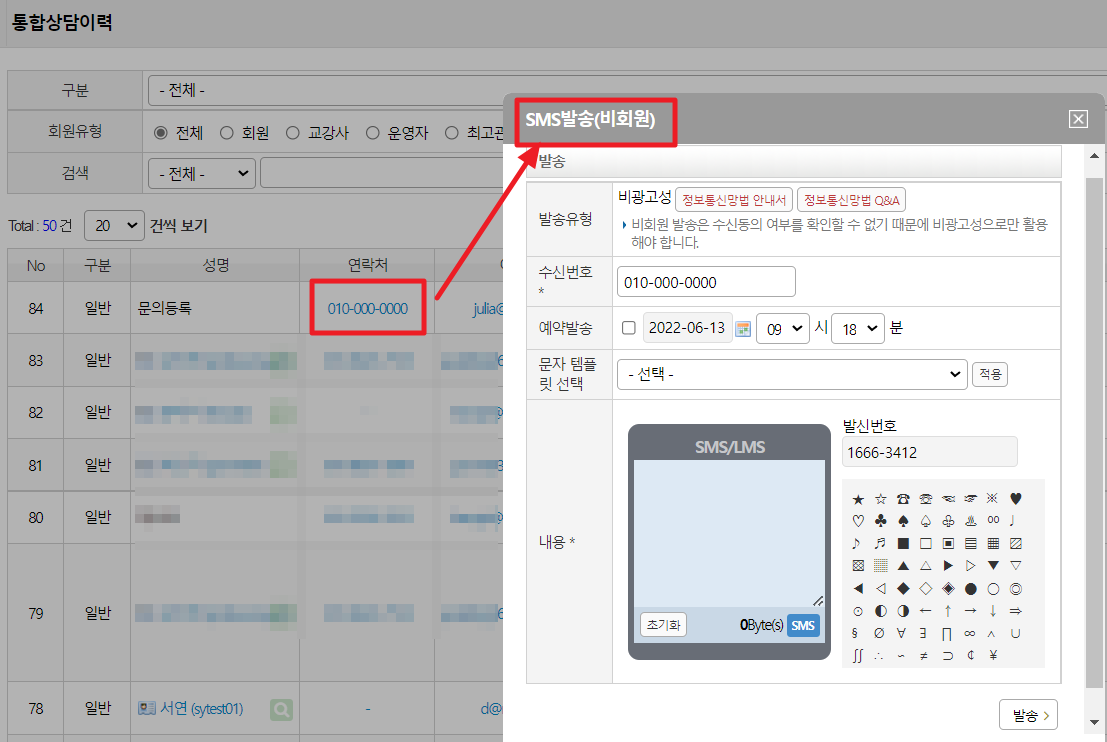Insert the filled black star symbol

(x=858, y=499)
